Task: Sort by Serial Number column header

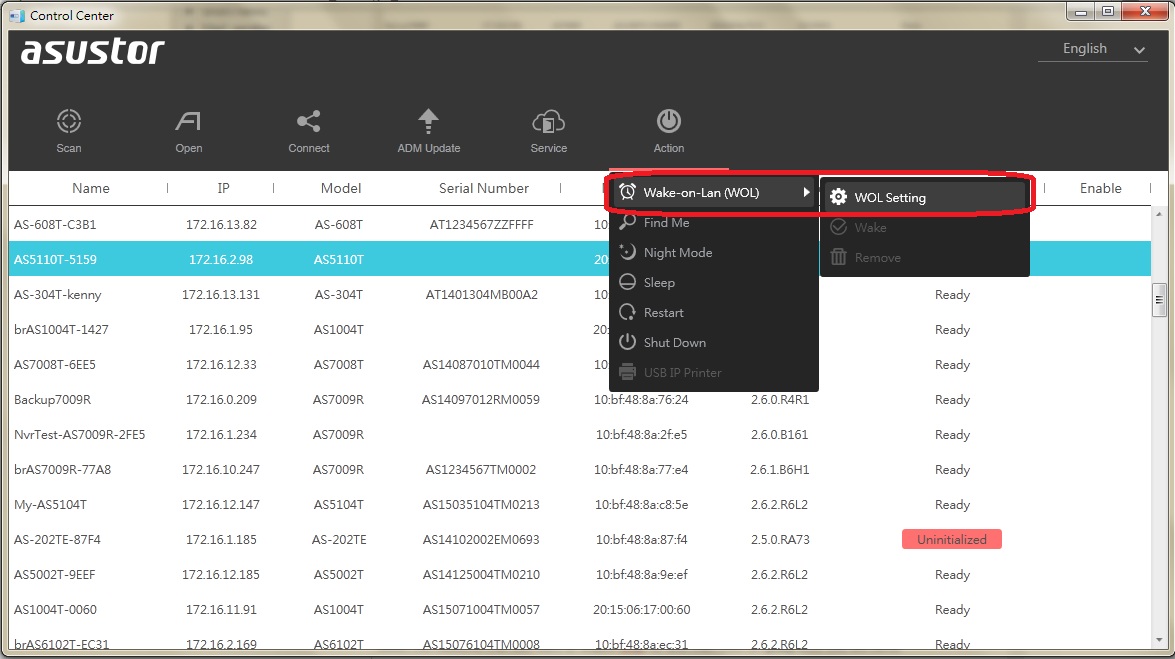Action: pos(484,188)
